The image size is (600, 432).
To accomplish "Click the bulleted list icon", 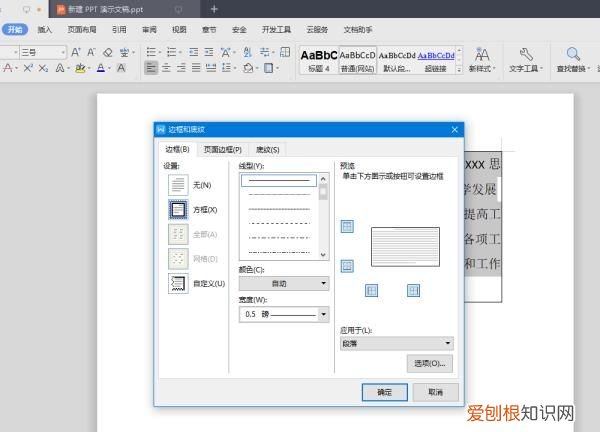I will point(151,52).
